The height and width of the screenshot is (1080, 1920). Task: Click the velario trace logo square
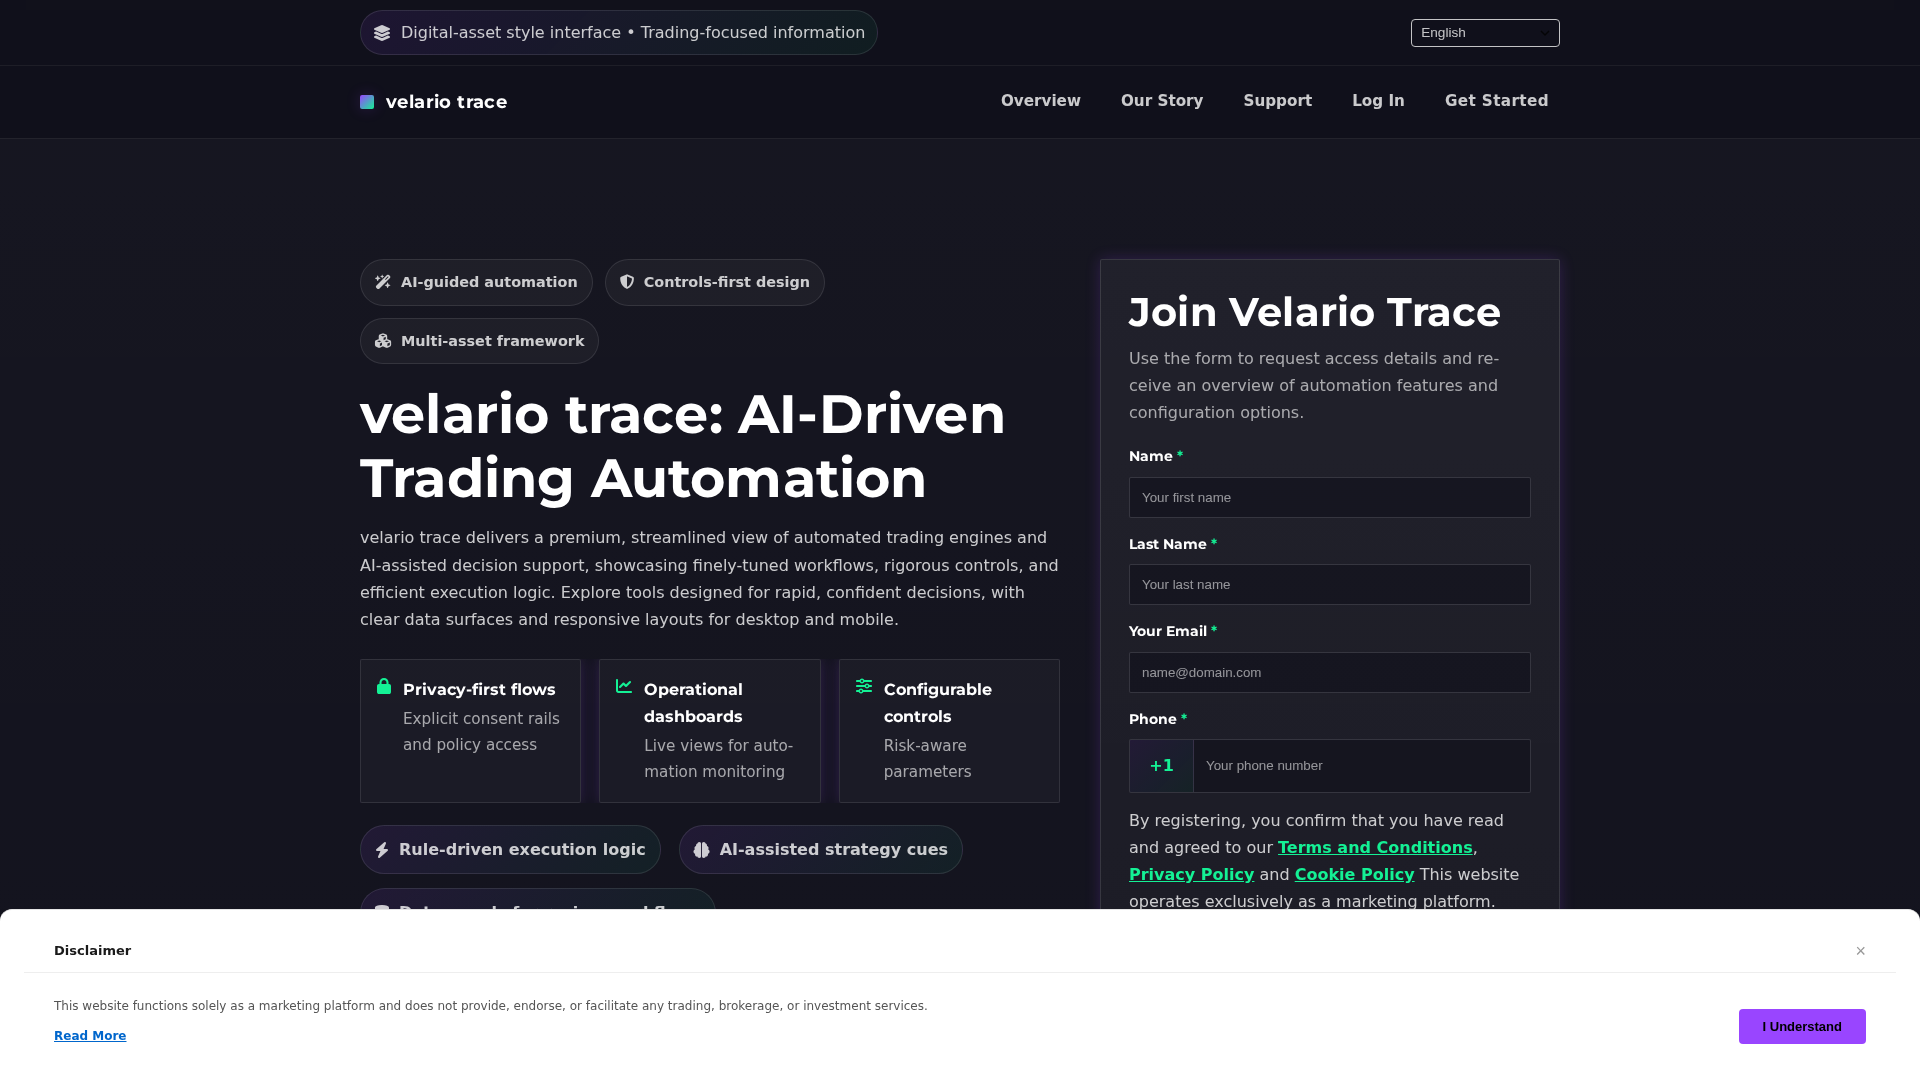pyautogui.click(x=367, y=102)
